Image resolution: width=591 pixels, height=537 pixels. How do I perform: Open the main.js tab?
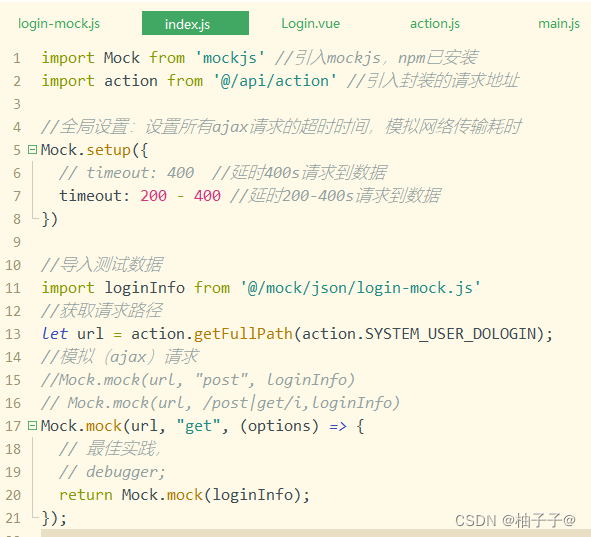pos(559,23)
